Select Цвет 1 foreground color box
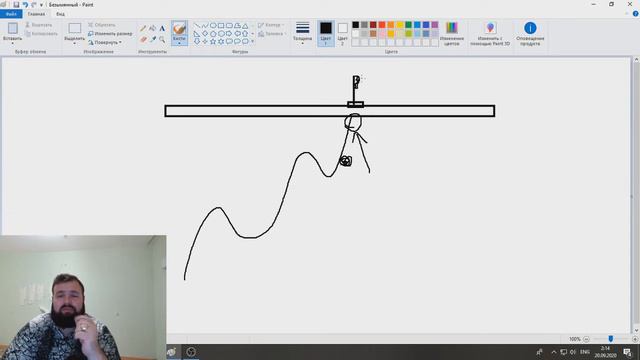Viewport: 640px width, 360px height. (x=326, y=33)
